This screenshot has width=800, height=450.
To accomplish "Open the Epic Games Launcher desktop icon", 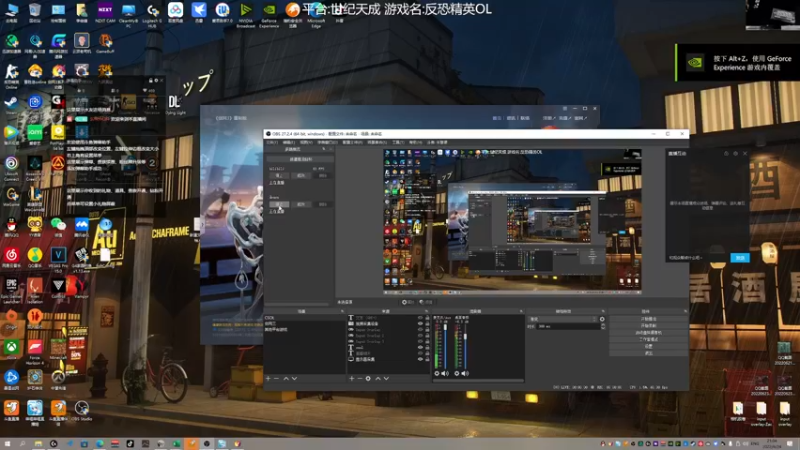I will tap(11, 289).
